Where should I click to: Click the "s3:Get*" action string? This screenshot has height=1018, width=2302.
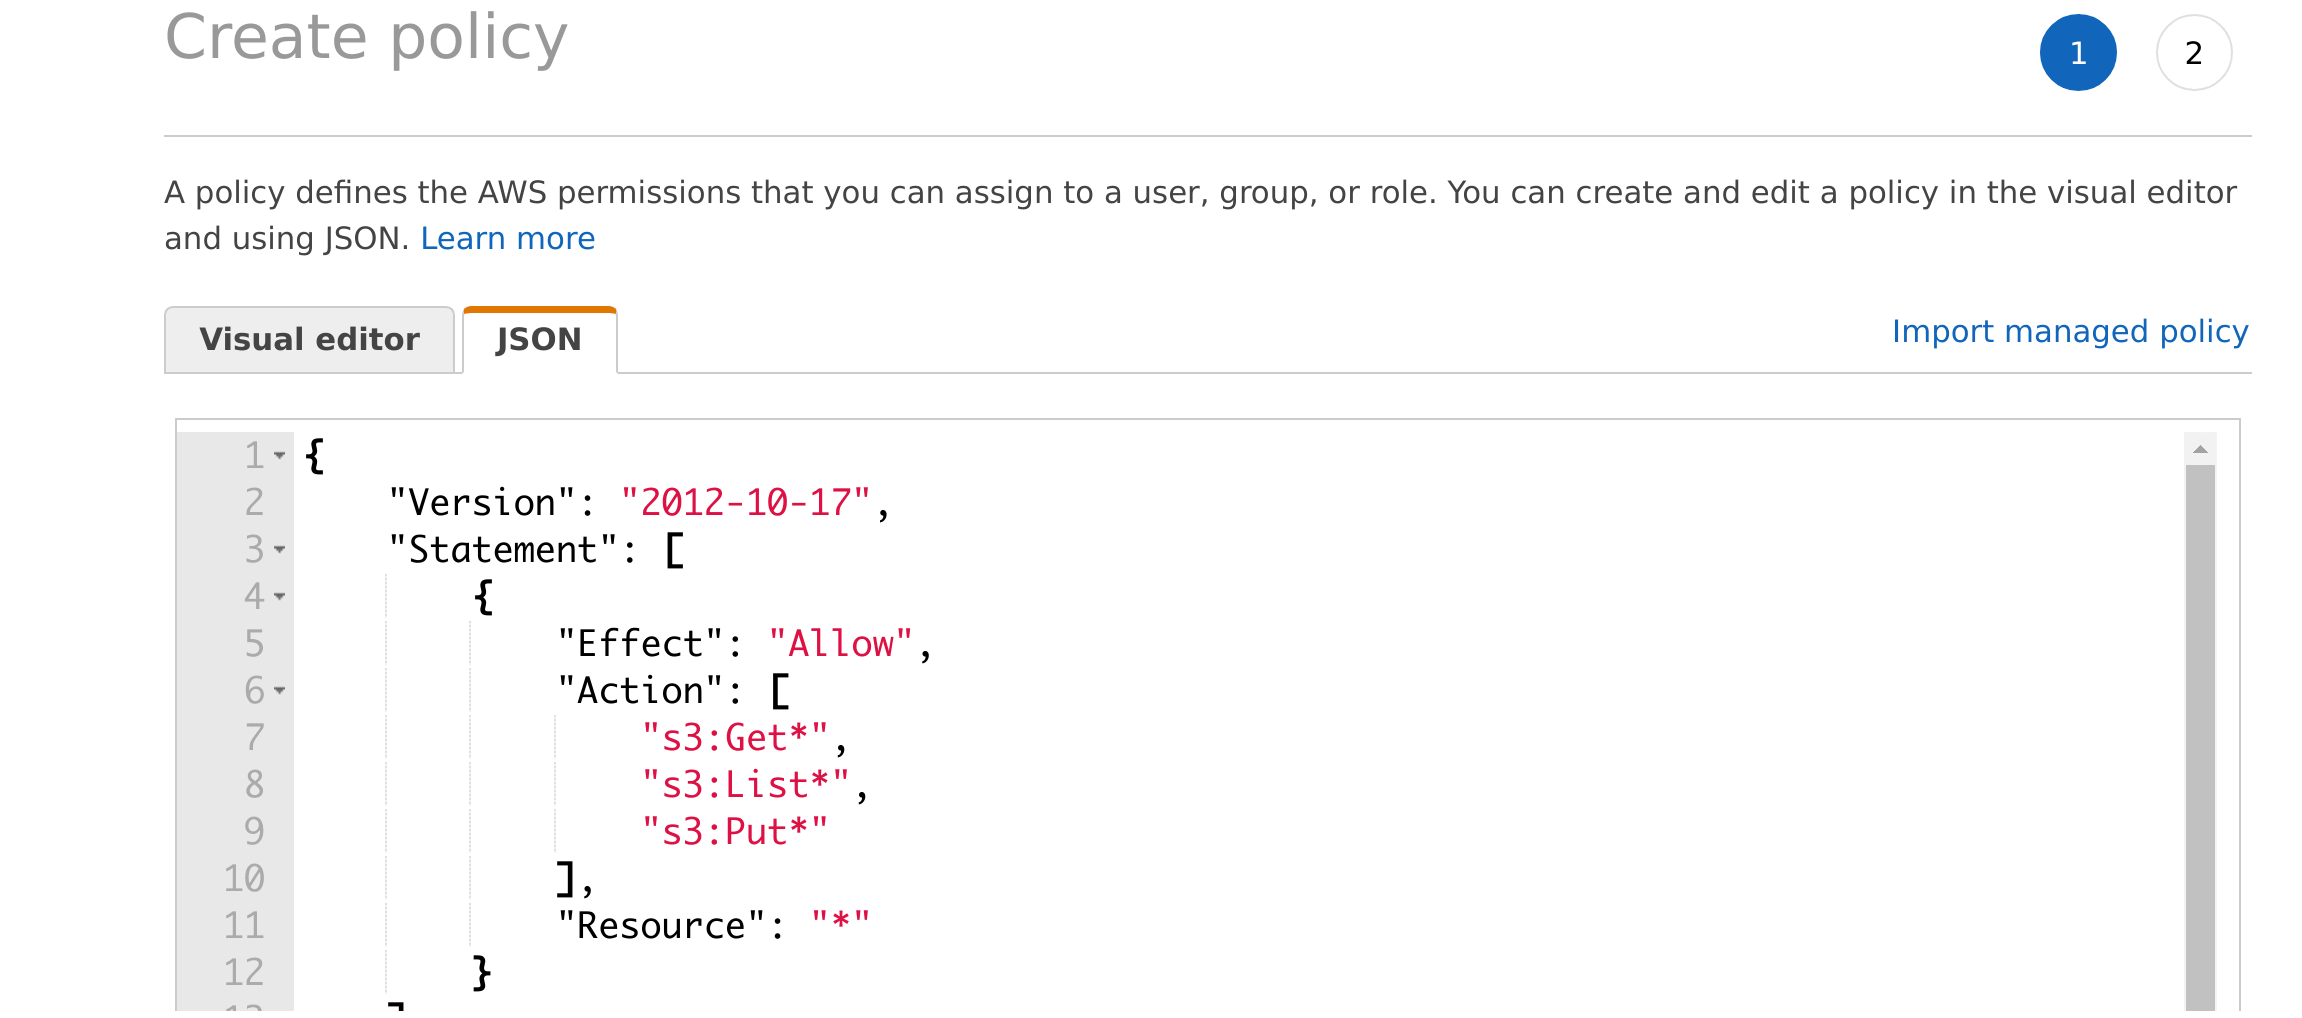(x=734, y=737)
